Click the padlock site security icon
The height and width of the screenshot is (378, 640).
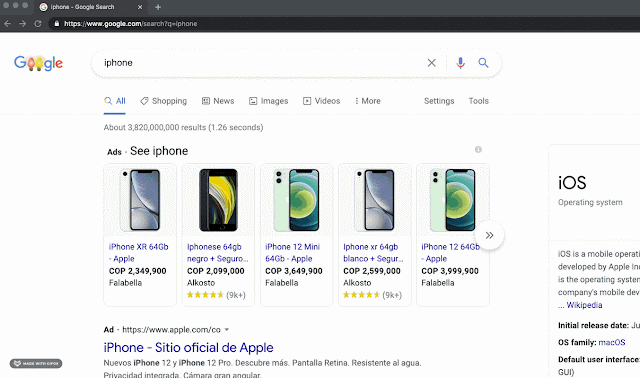[57, 24]
